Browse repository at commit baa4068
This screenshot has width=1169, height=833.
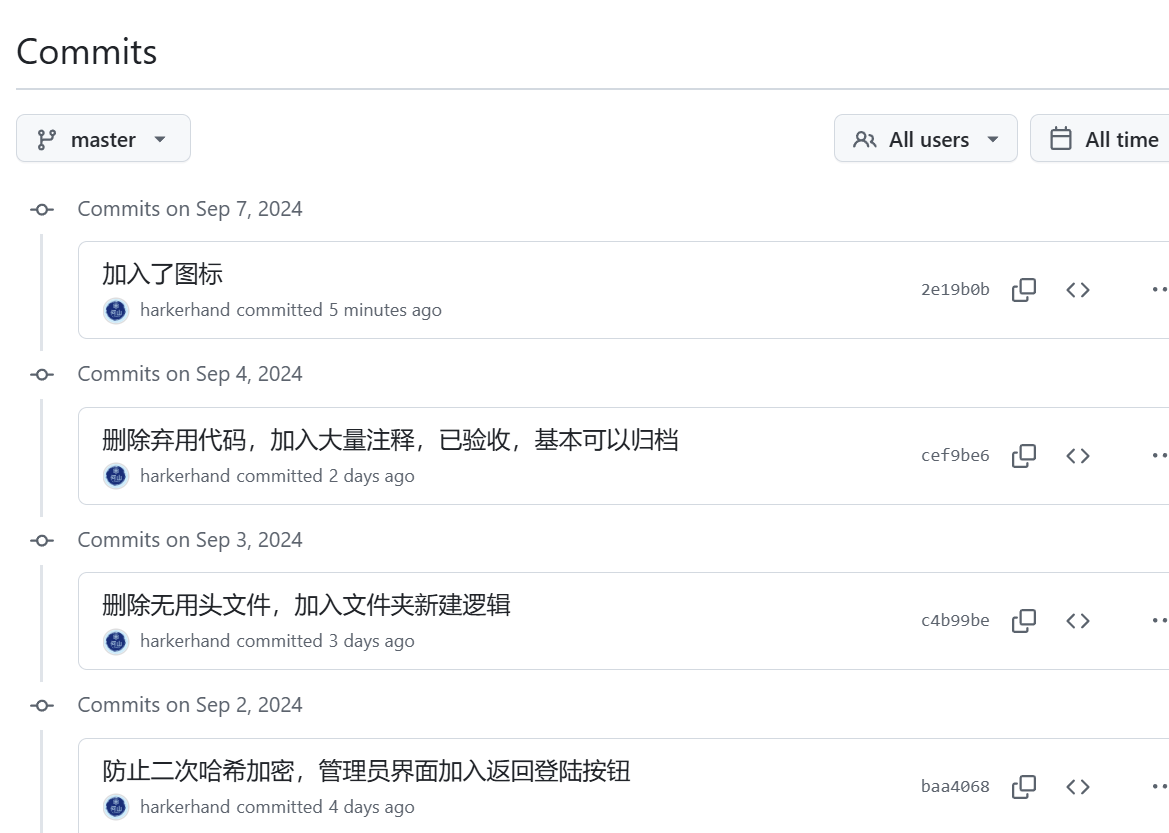click(1077, 787)
